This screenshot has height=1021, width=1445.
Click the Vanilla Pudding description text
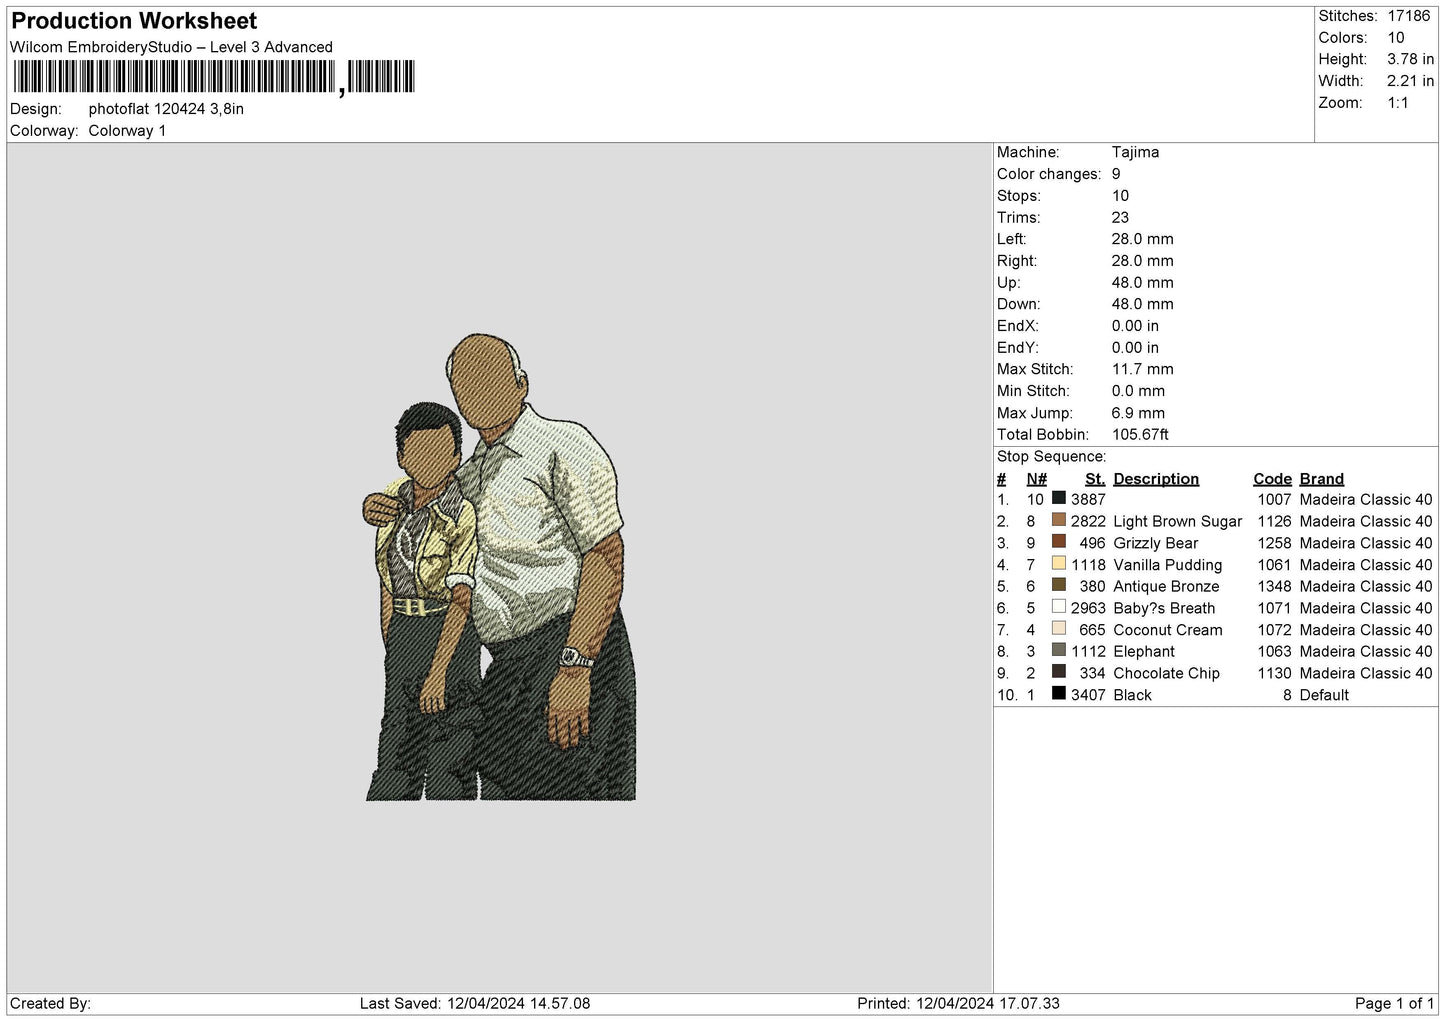1167,565
